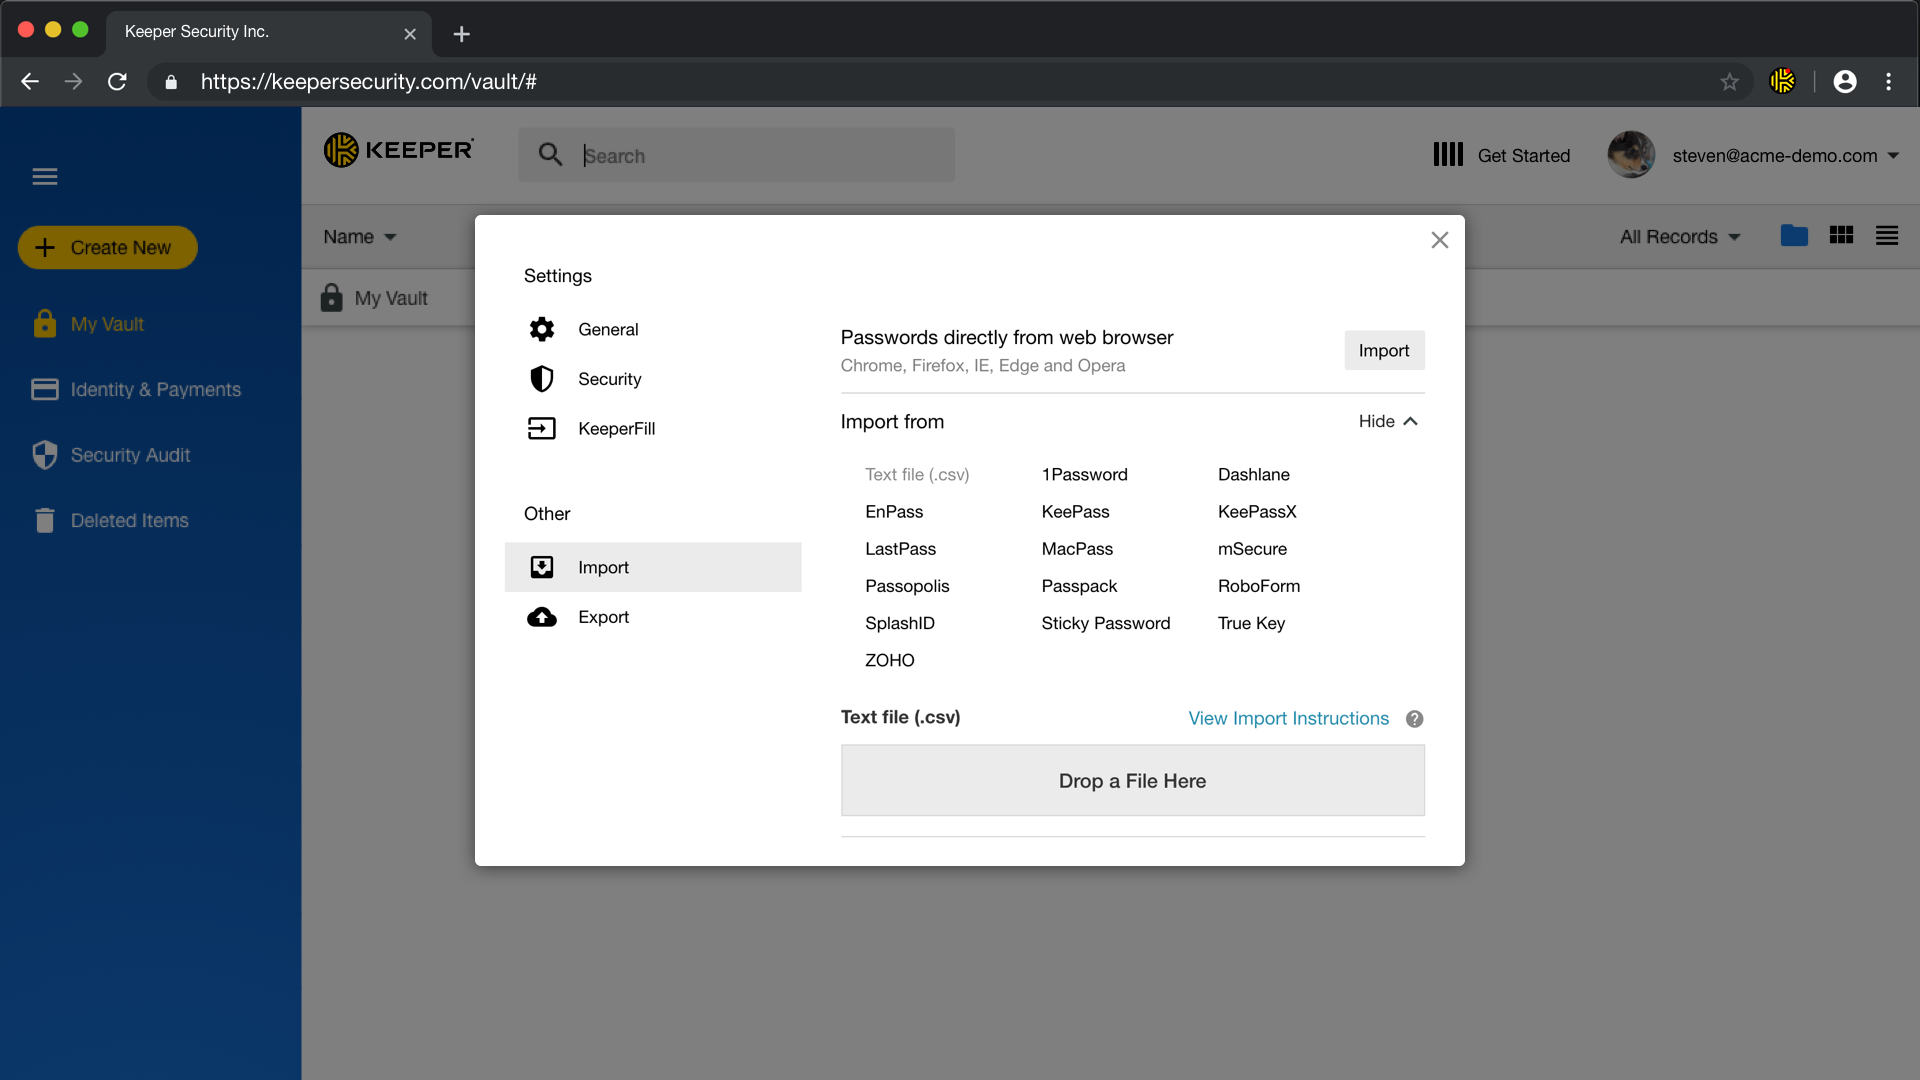The height and width of the screenshot is (1080, 1920).
Task: Click the Keeper logo
Action: coord(398,150)
